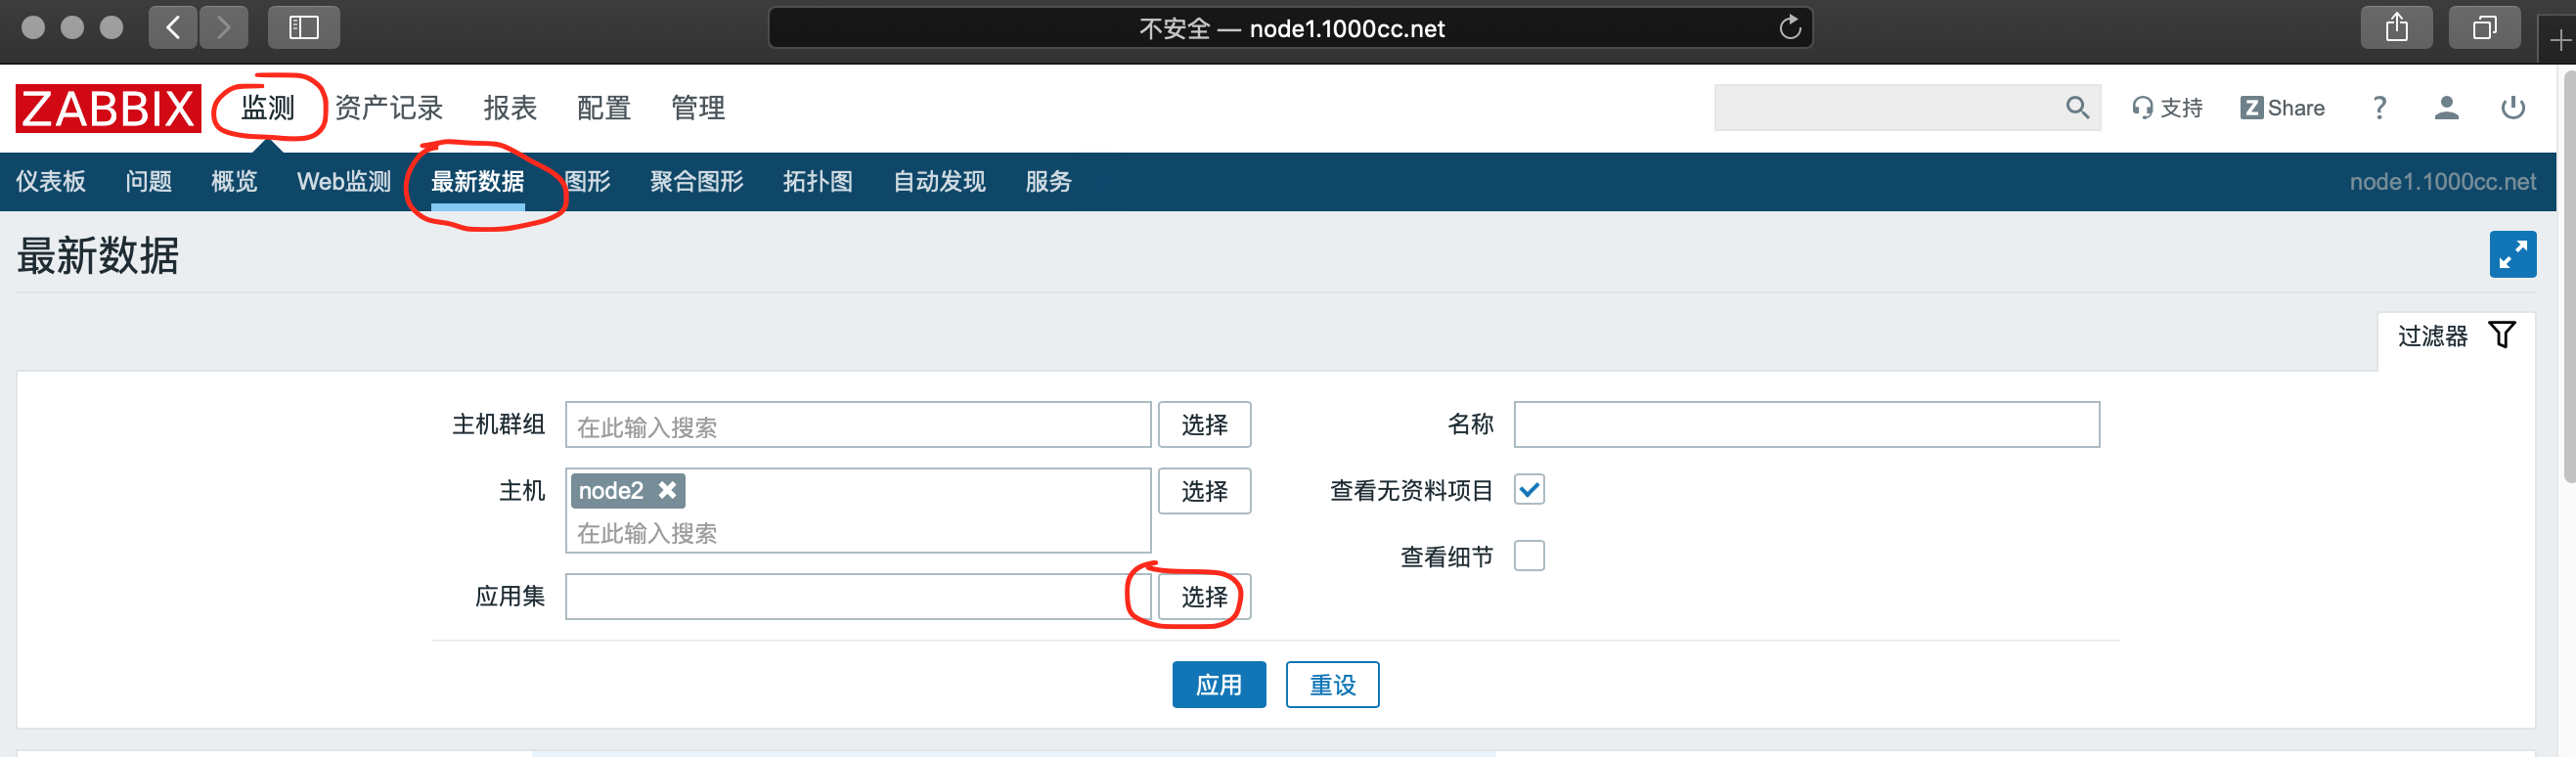Image resolution: width=2576 pixels, height=757 pixels.
Task: Click the 应用 apply button
Action: 1218,685
